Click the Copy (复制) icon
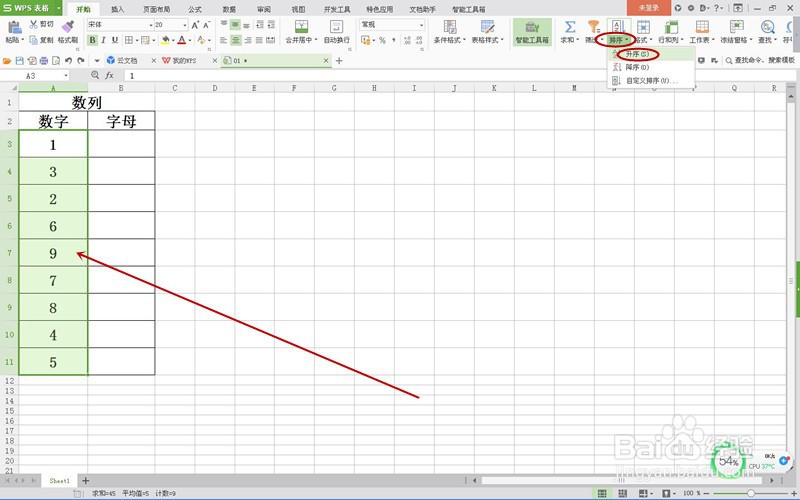 34,40
